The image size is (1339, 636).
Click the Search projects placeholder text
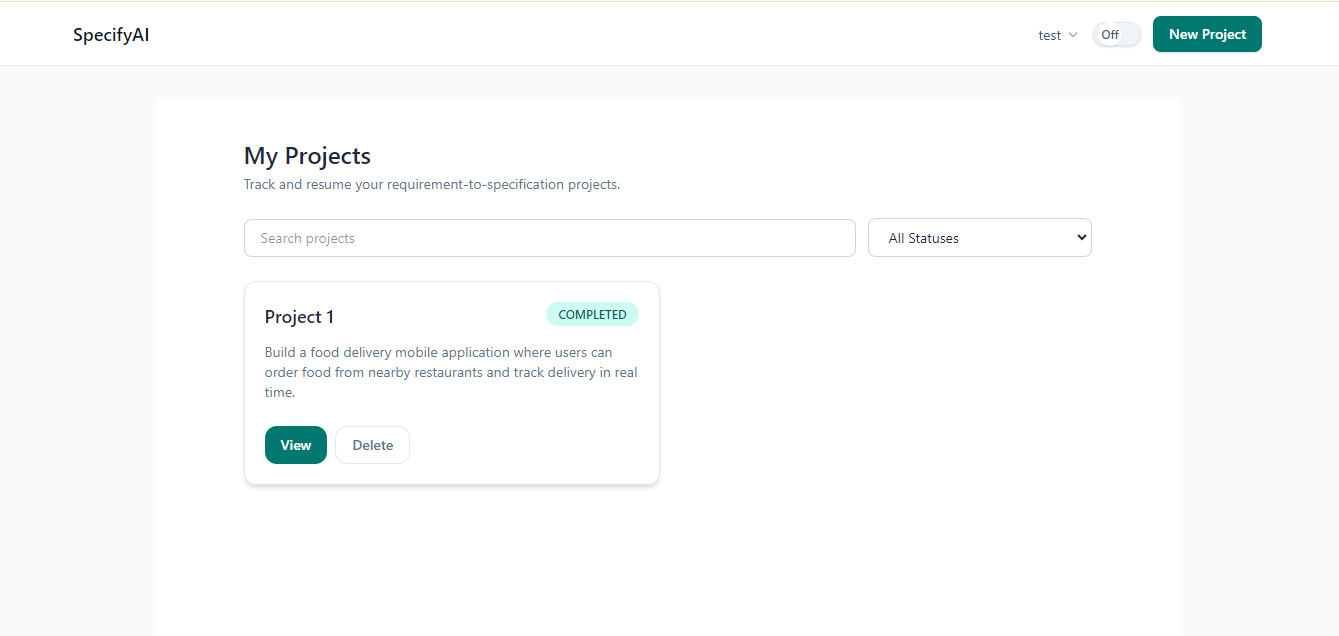click(307, 238)
